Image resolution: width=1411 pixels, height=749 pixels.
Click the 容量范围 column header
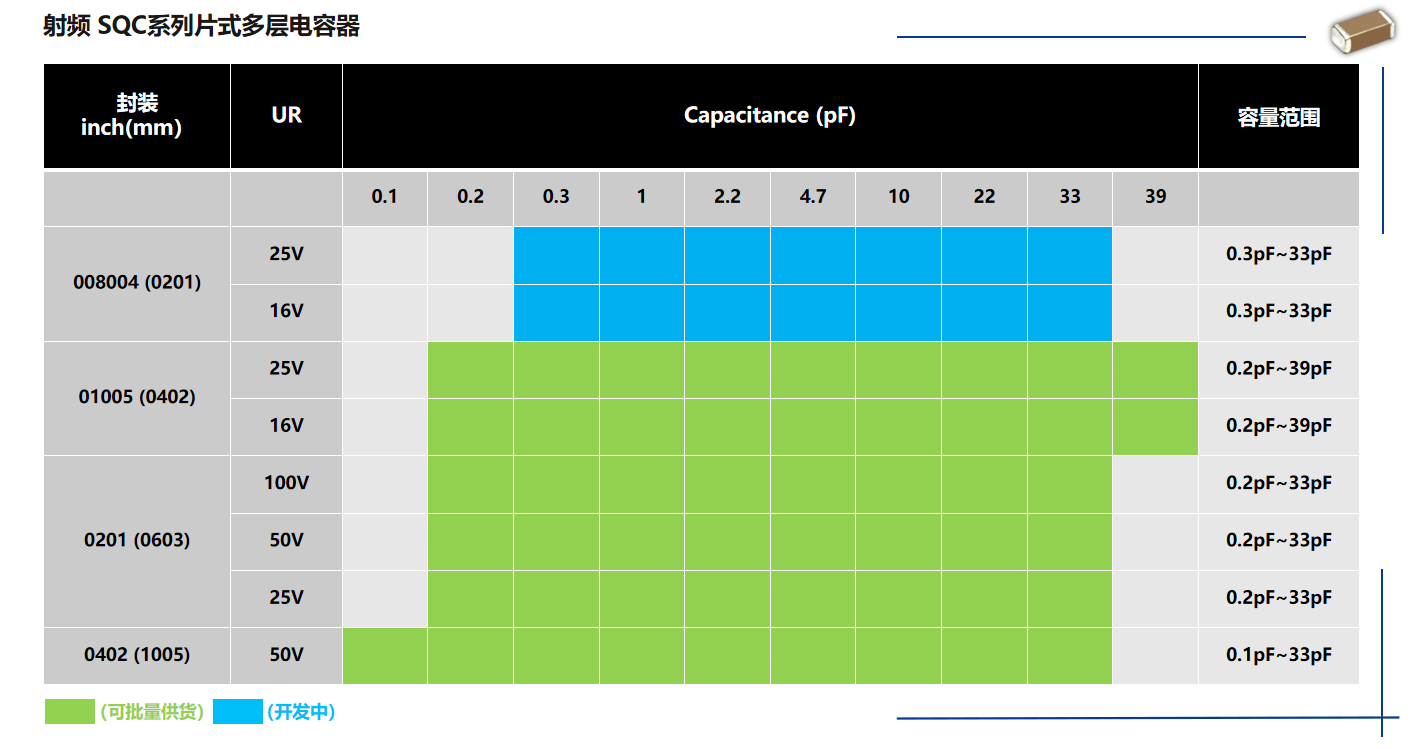click(1278, 117)
